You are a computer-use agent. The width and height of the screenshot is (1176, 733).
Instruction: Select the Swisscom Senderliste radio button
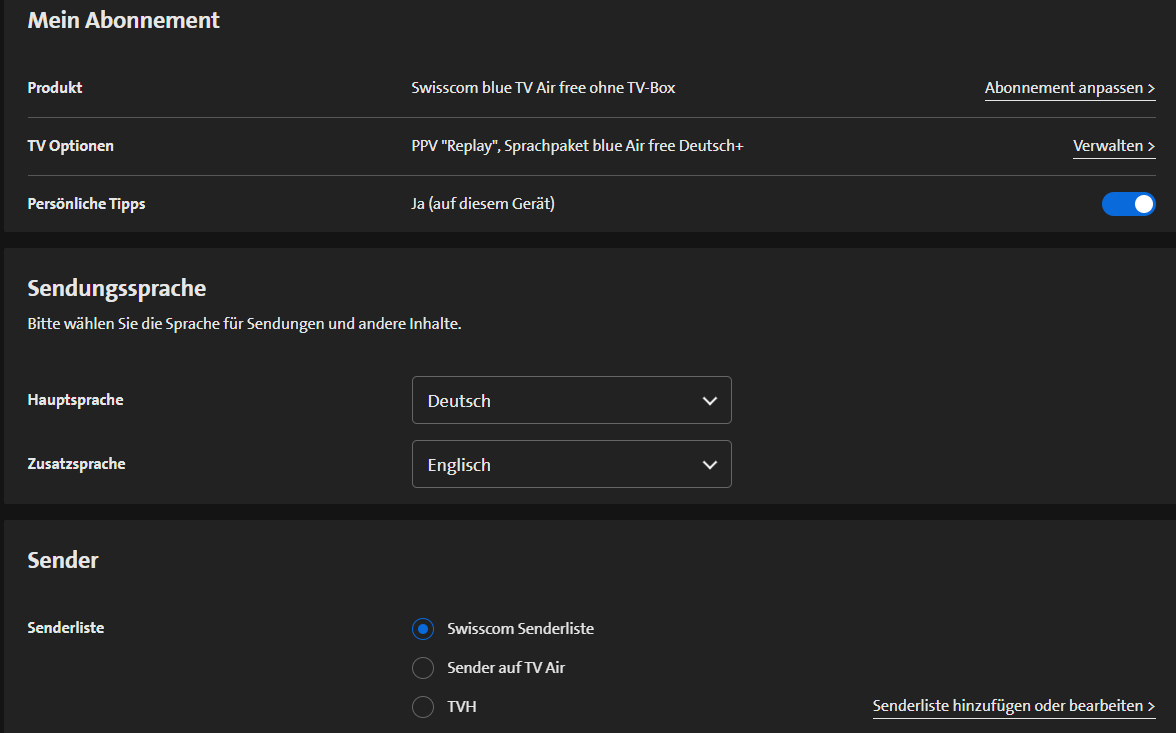(423, 629)
